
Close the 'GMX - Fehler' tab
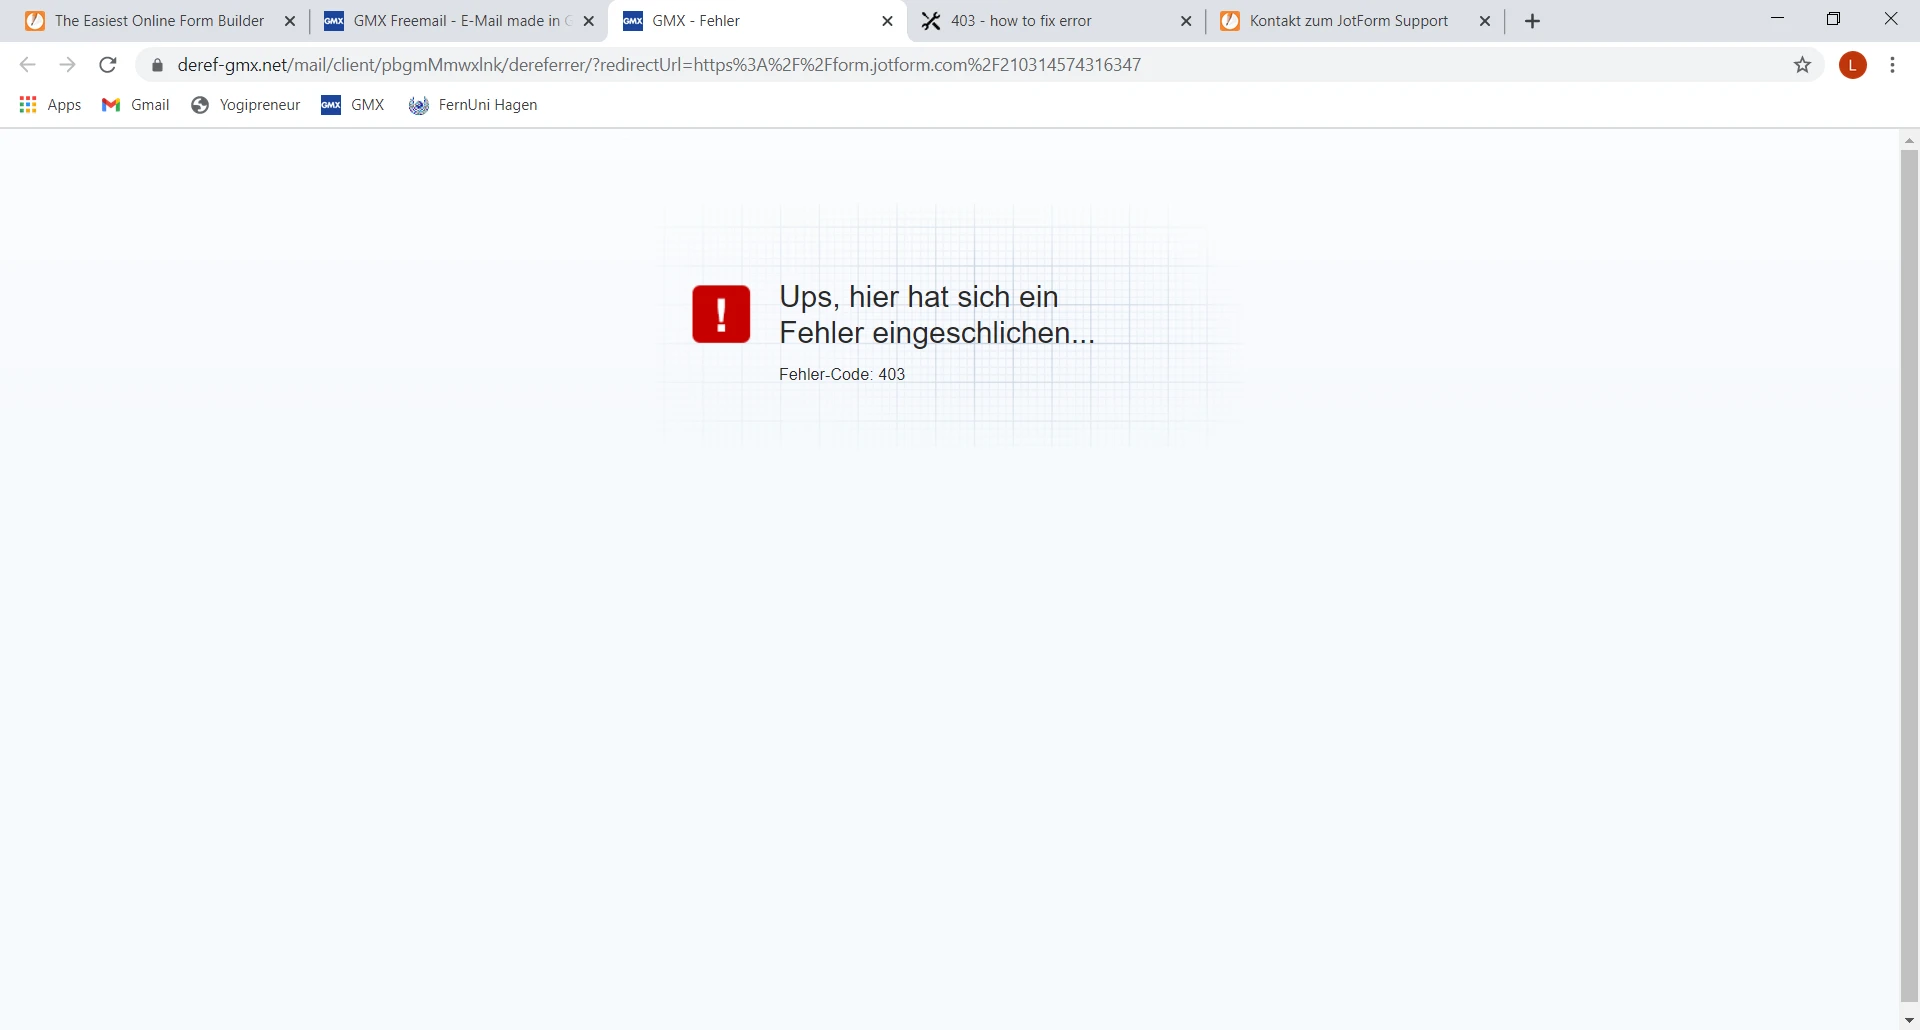point(887,20)
